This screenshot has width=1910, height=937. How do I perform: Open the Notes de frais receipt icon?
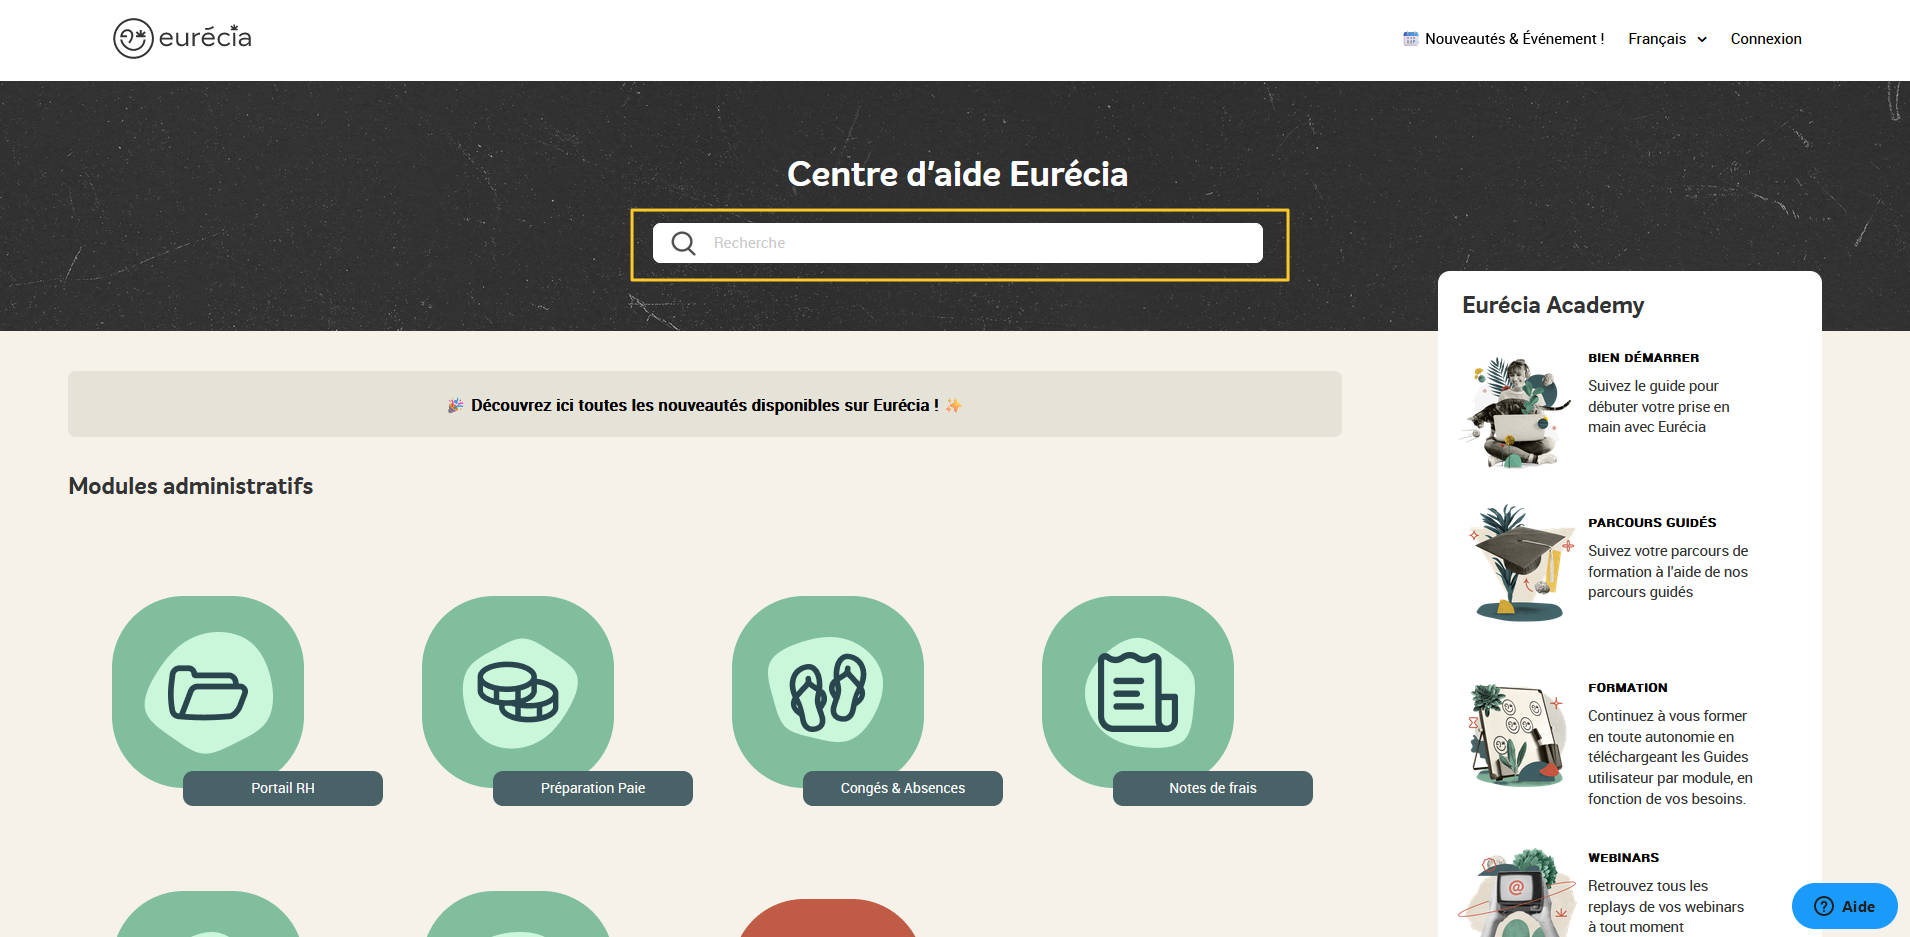[x=1138, y=692]
